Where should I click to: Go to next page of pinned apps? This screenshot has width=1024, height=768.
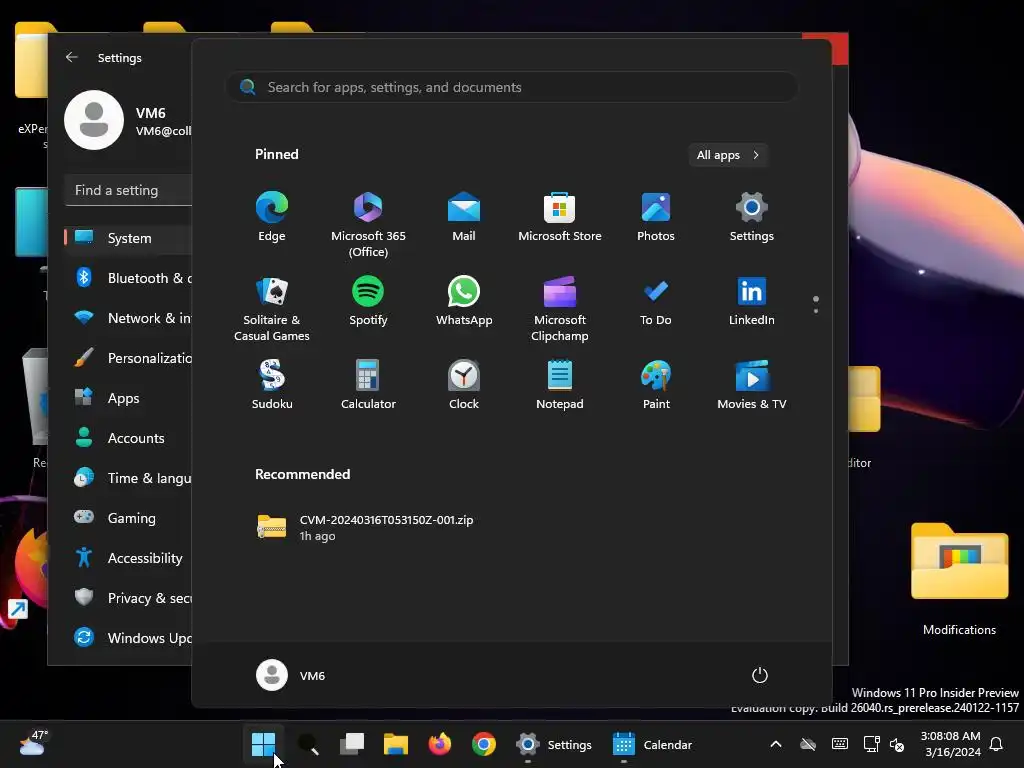(x=816, y=310)
